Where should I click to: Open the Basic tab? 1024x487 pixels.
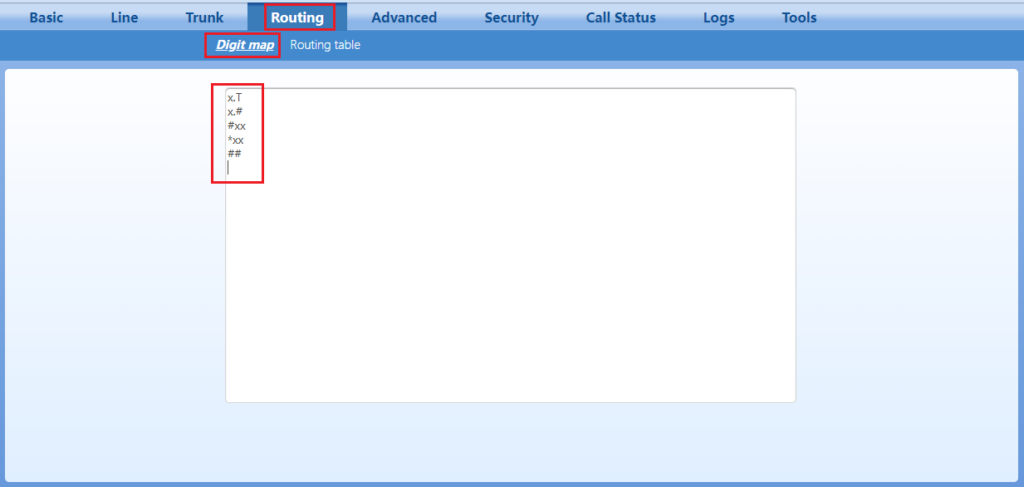(x=46, y=17)
